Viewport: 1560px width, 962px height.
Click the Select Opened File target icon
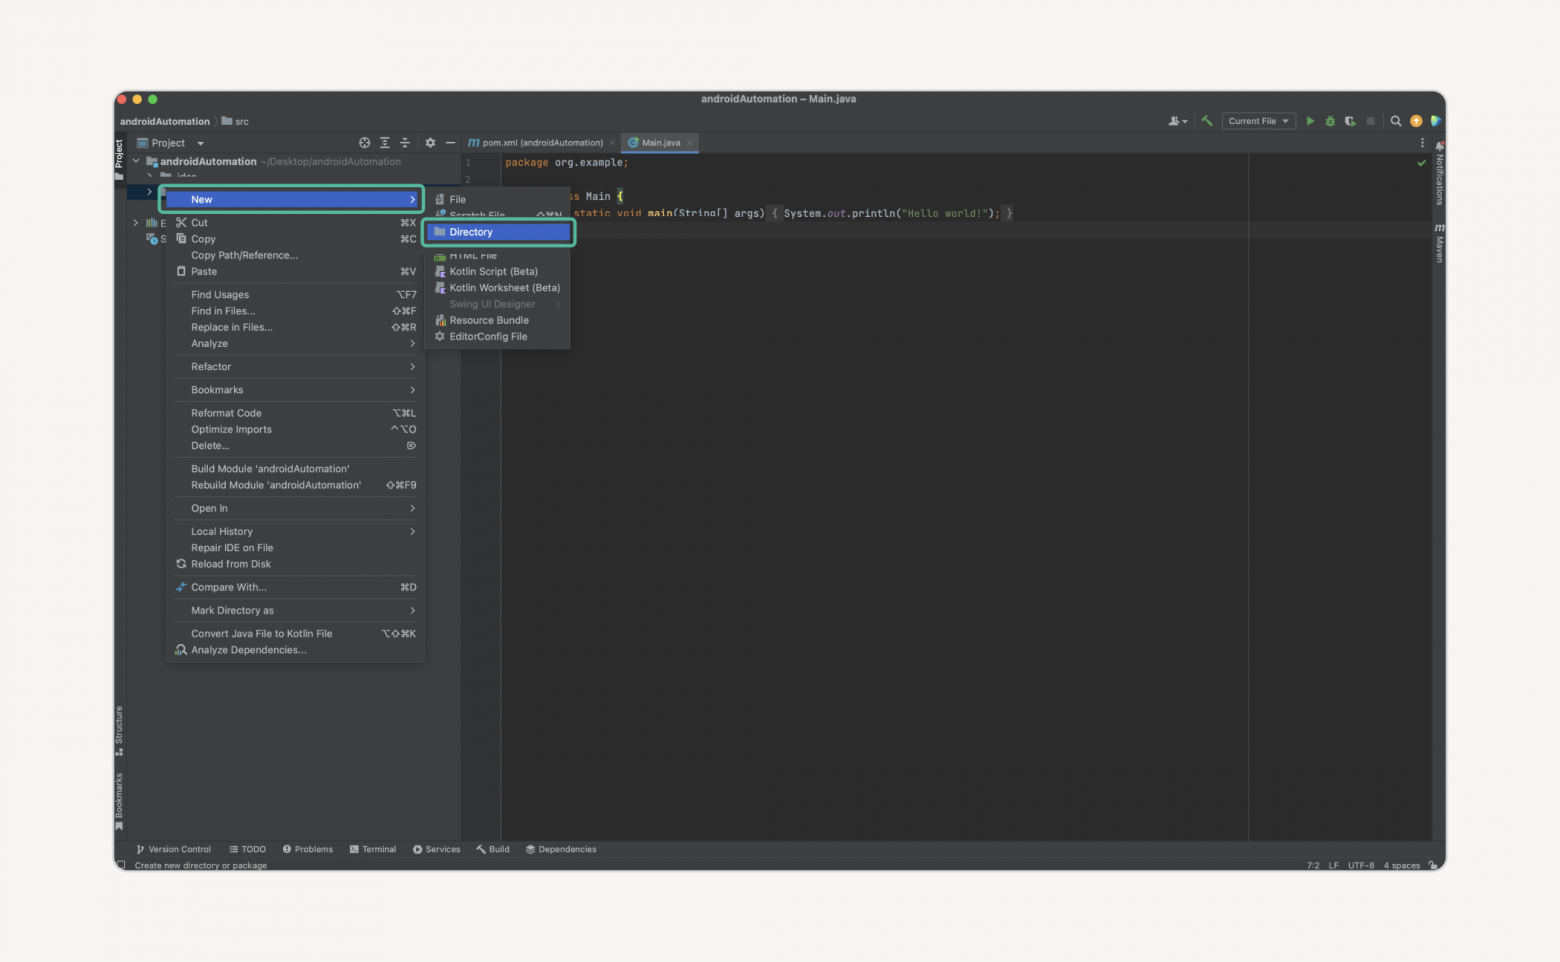[364, 143]
